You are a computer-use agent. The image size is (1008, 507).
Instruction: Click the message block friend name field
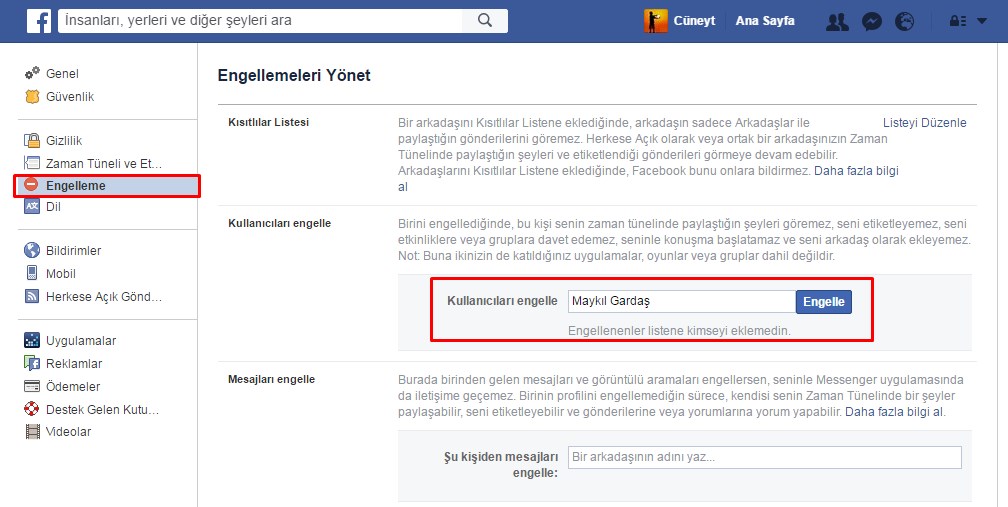[x=764, y=457]
